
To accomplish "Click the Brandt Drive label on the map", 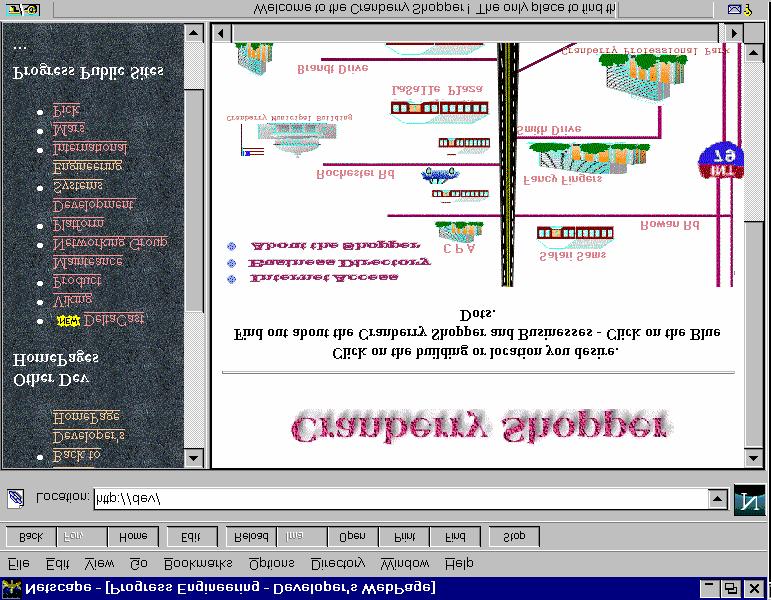I will click(x=333, y=68).
